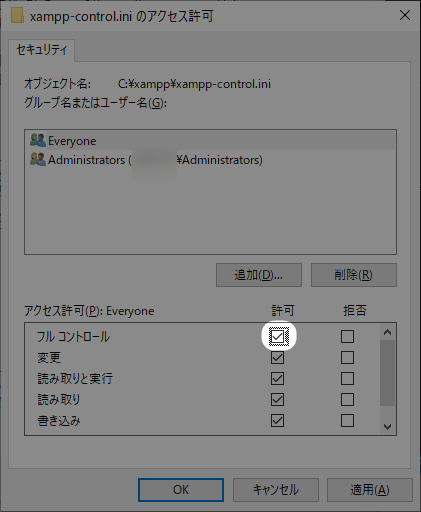Select Everyone in the group list
This screenshot has width=421, height=512.
click(x=210, y=141)
